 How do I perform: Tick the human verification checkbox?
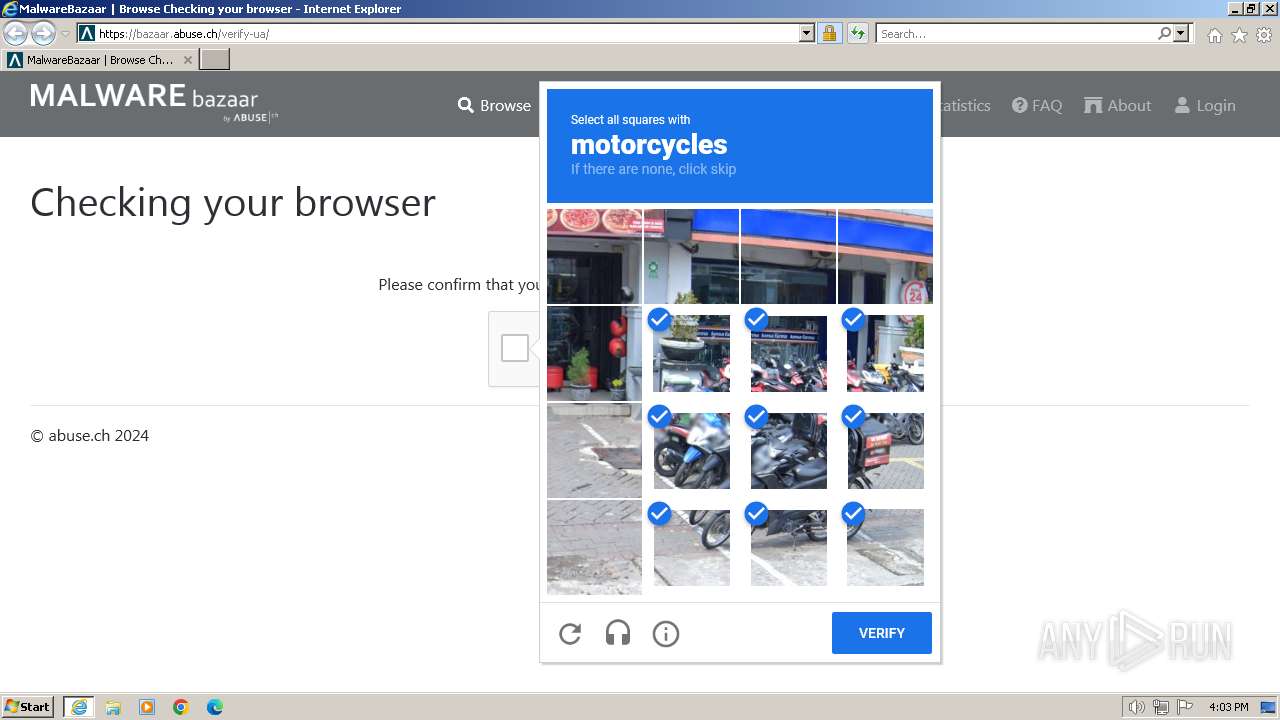click(515, 348)
